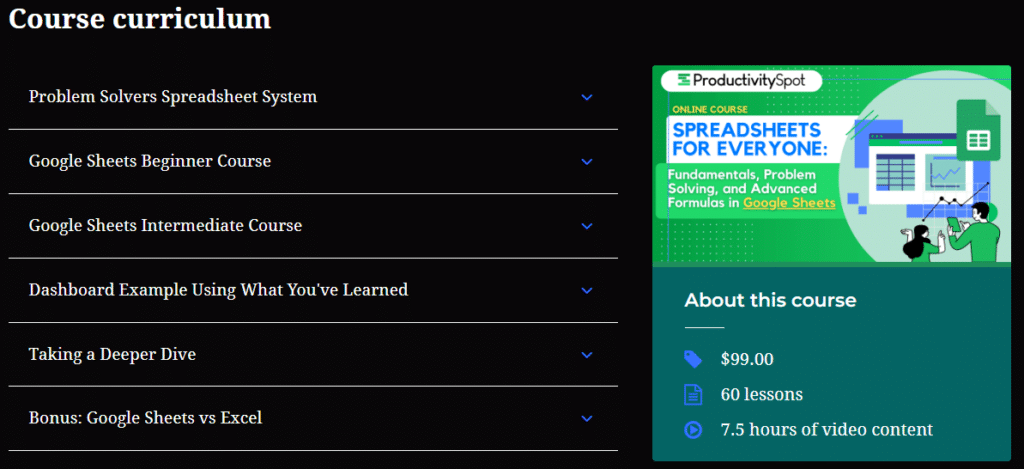Image resolution: width=1024 pixels, height=469 pixels.
Task: Click the Google Sheets underlined link
Action: [790, 203]
